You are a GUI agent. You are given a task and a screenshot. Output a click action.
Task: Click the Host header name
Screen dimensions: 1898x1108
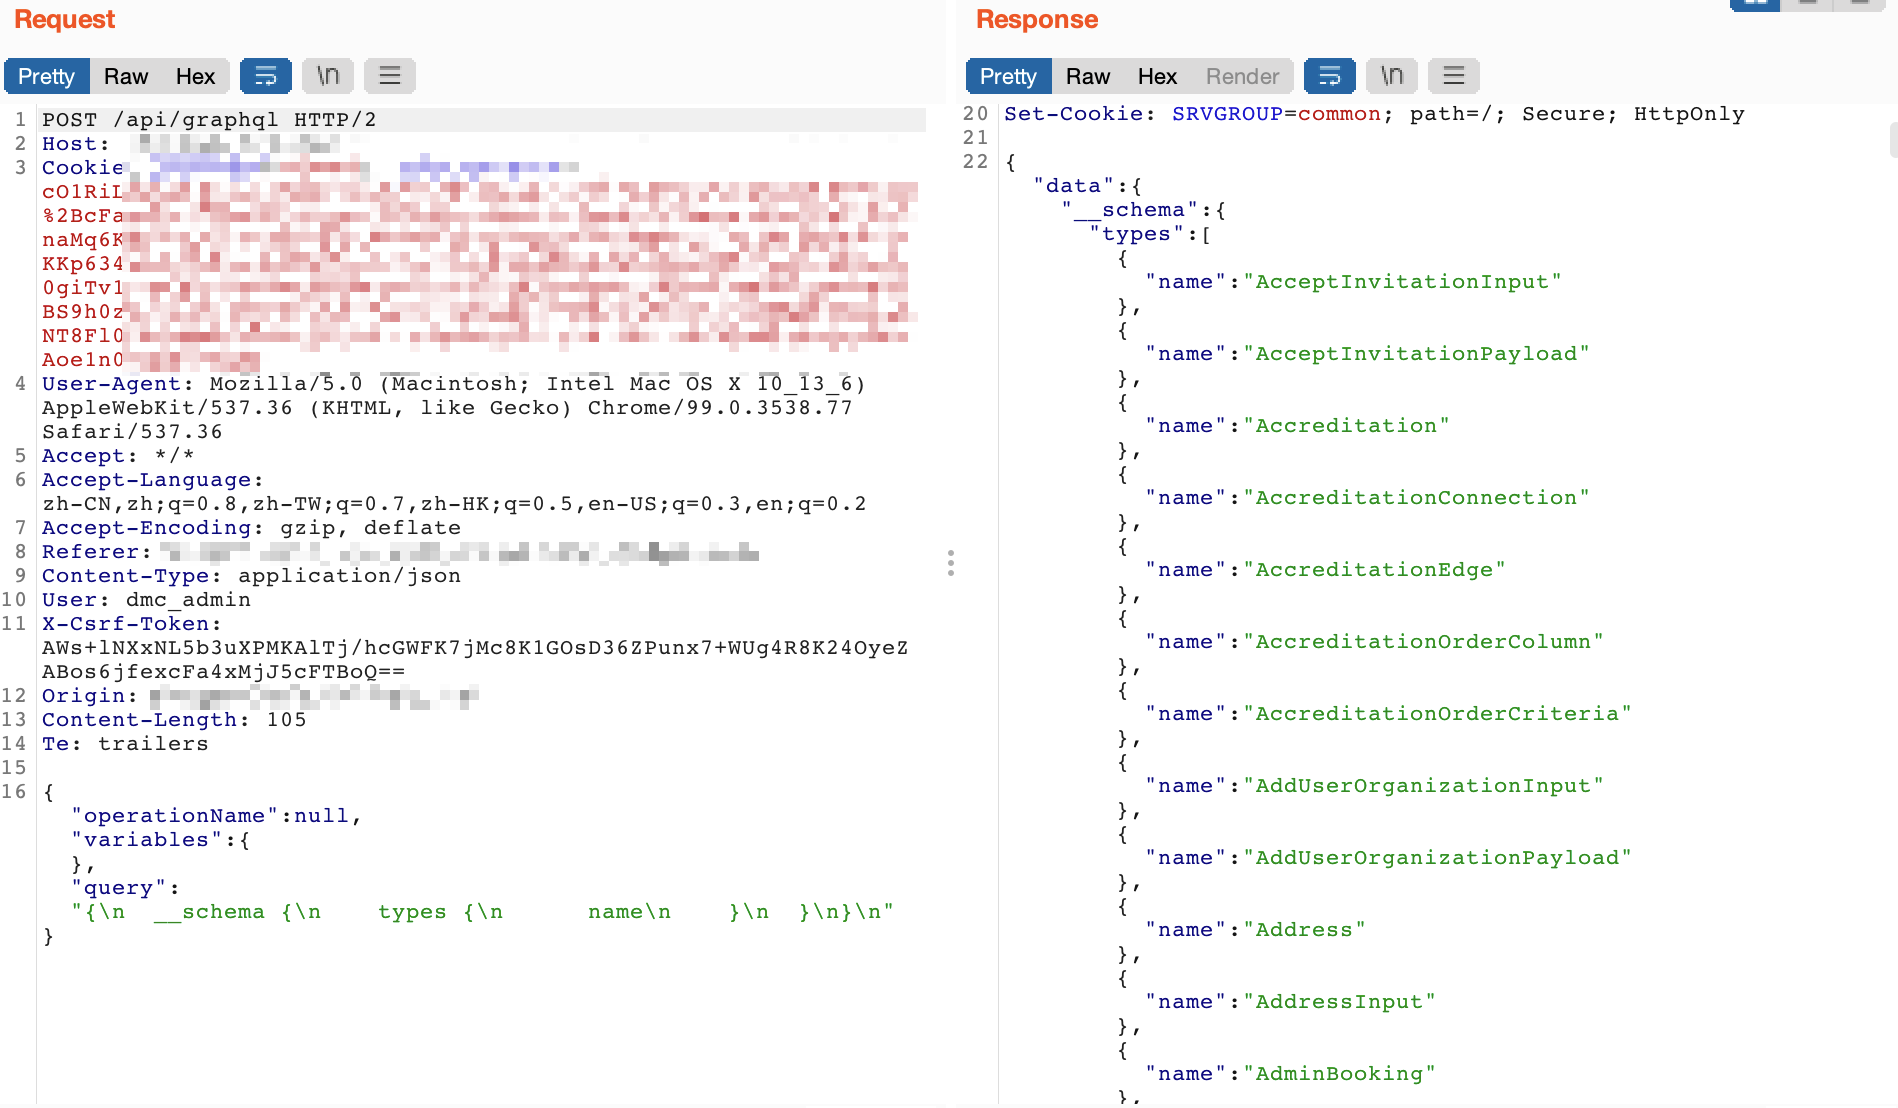pos(69,144)
